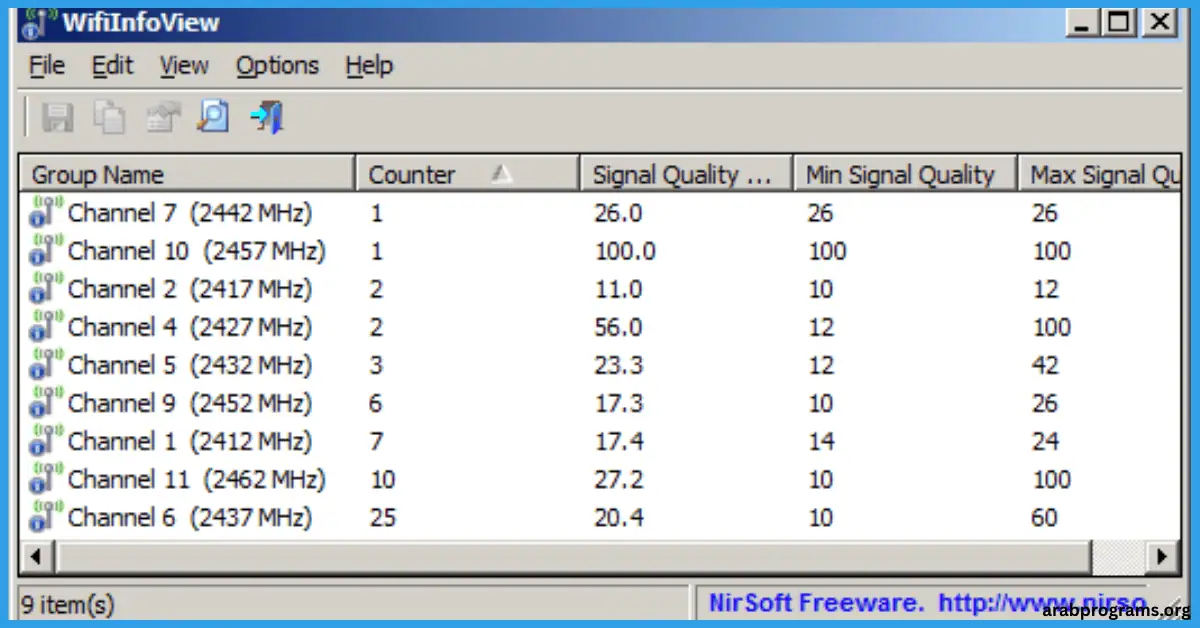
Task: Sort by the Signal Quality column header
Action: pyautogui.click(x=686, y=175)
